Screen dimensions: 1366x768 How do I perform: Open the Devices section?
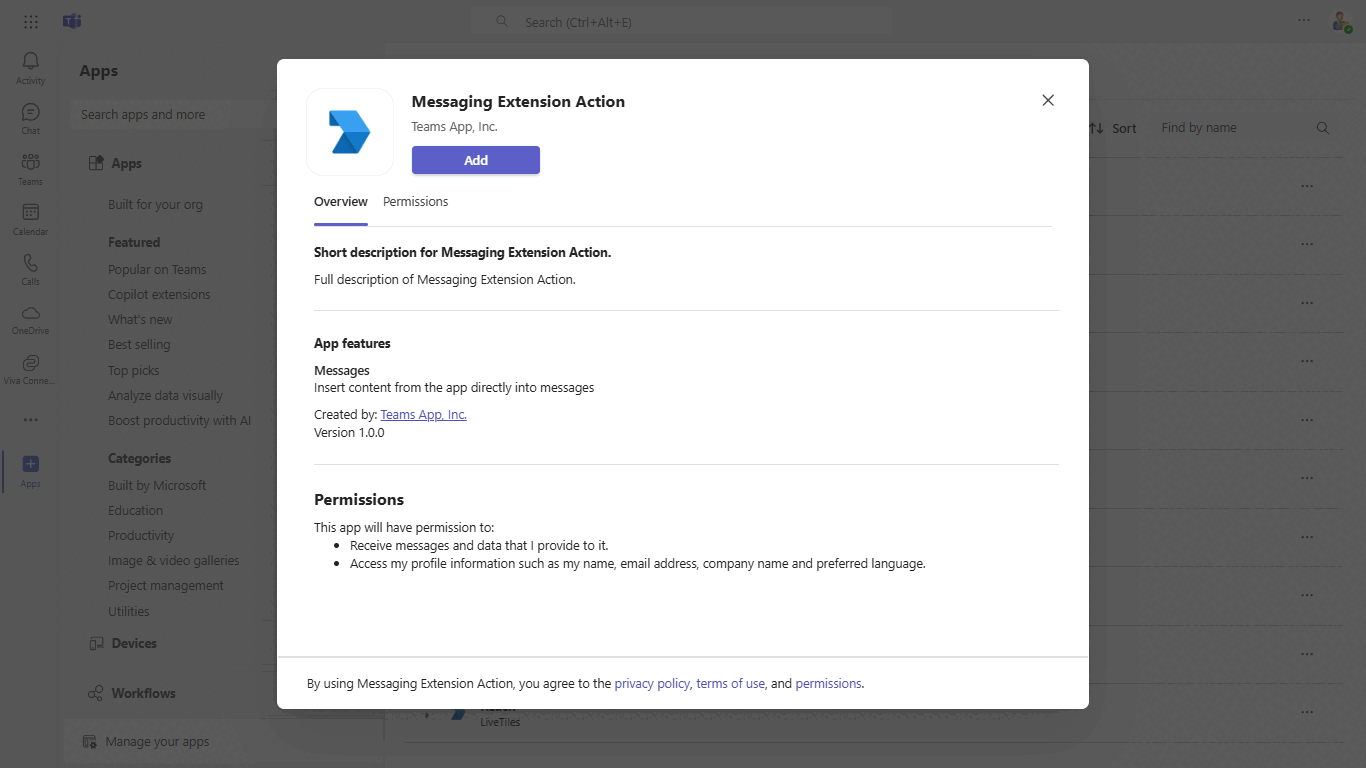click(x=122, y=644)
